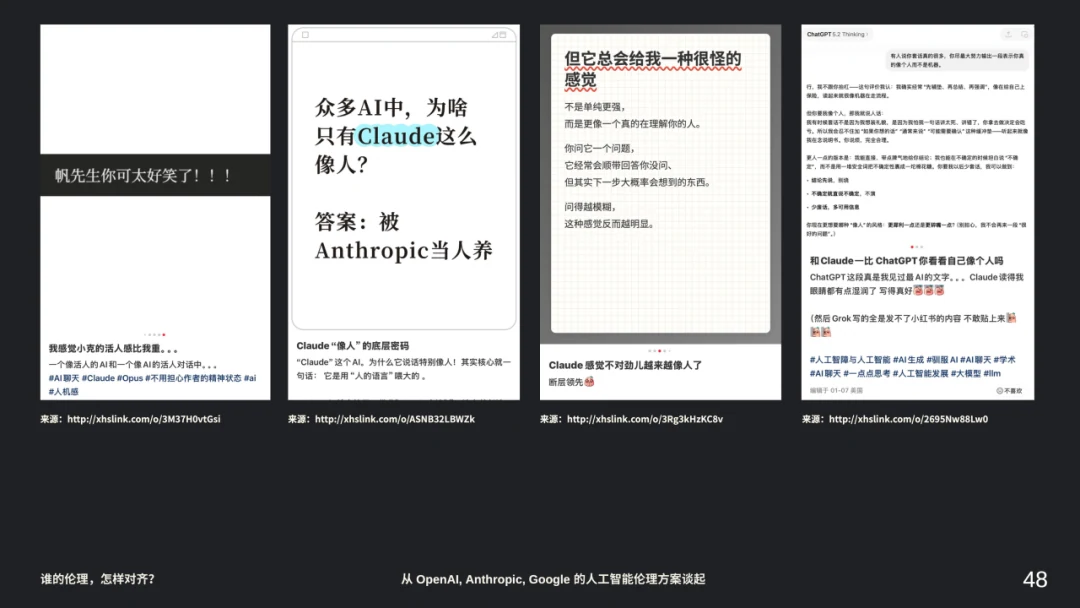Click the 不喜欢 dislike button
Screen dimensions: 1080x608
1009,390
